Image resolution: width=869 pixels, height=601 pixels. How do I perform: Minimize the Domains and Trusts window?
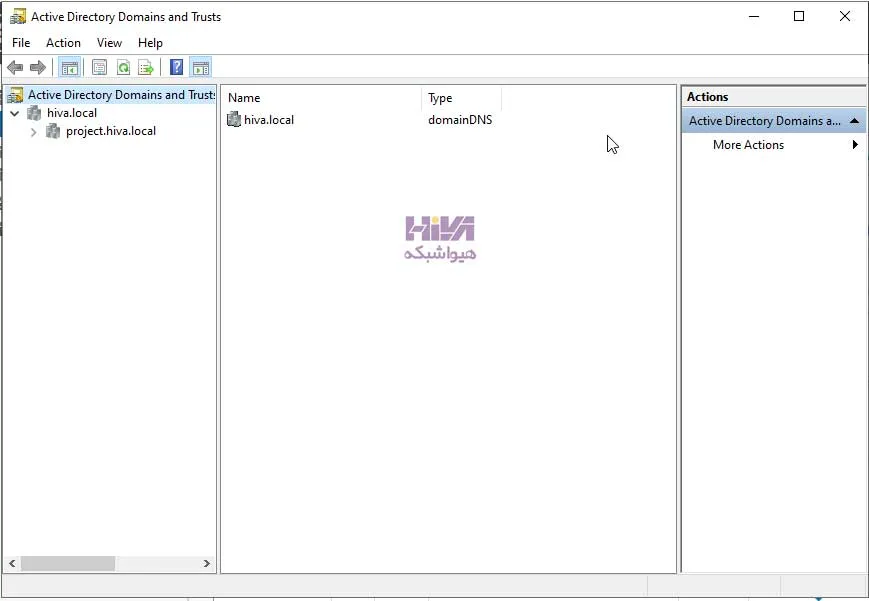coord(754,17)
